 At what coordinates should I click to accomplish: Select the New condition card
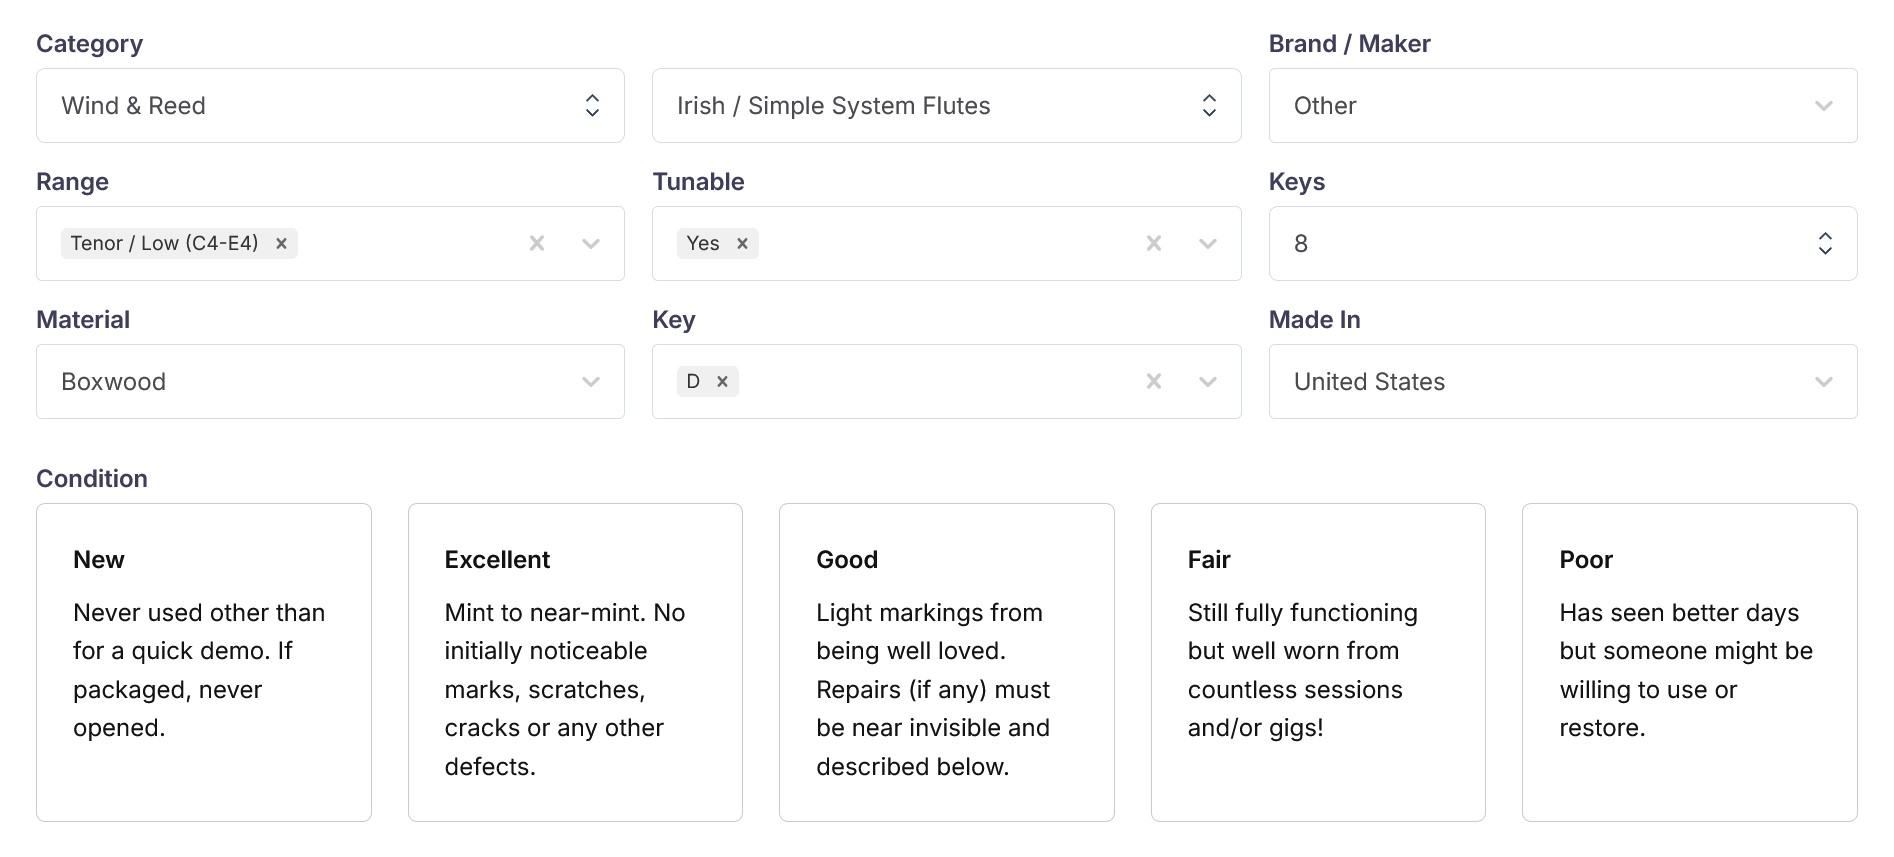tap(204, 662)
